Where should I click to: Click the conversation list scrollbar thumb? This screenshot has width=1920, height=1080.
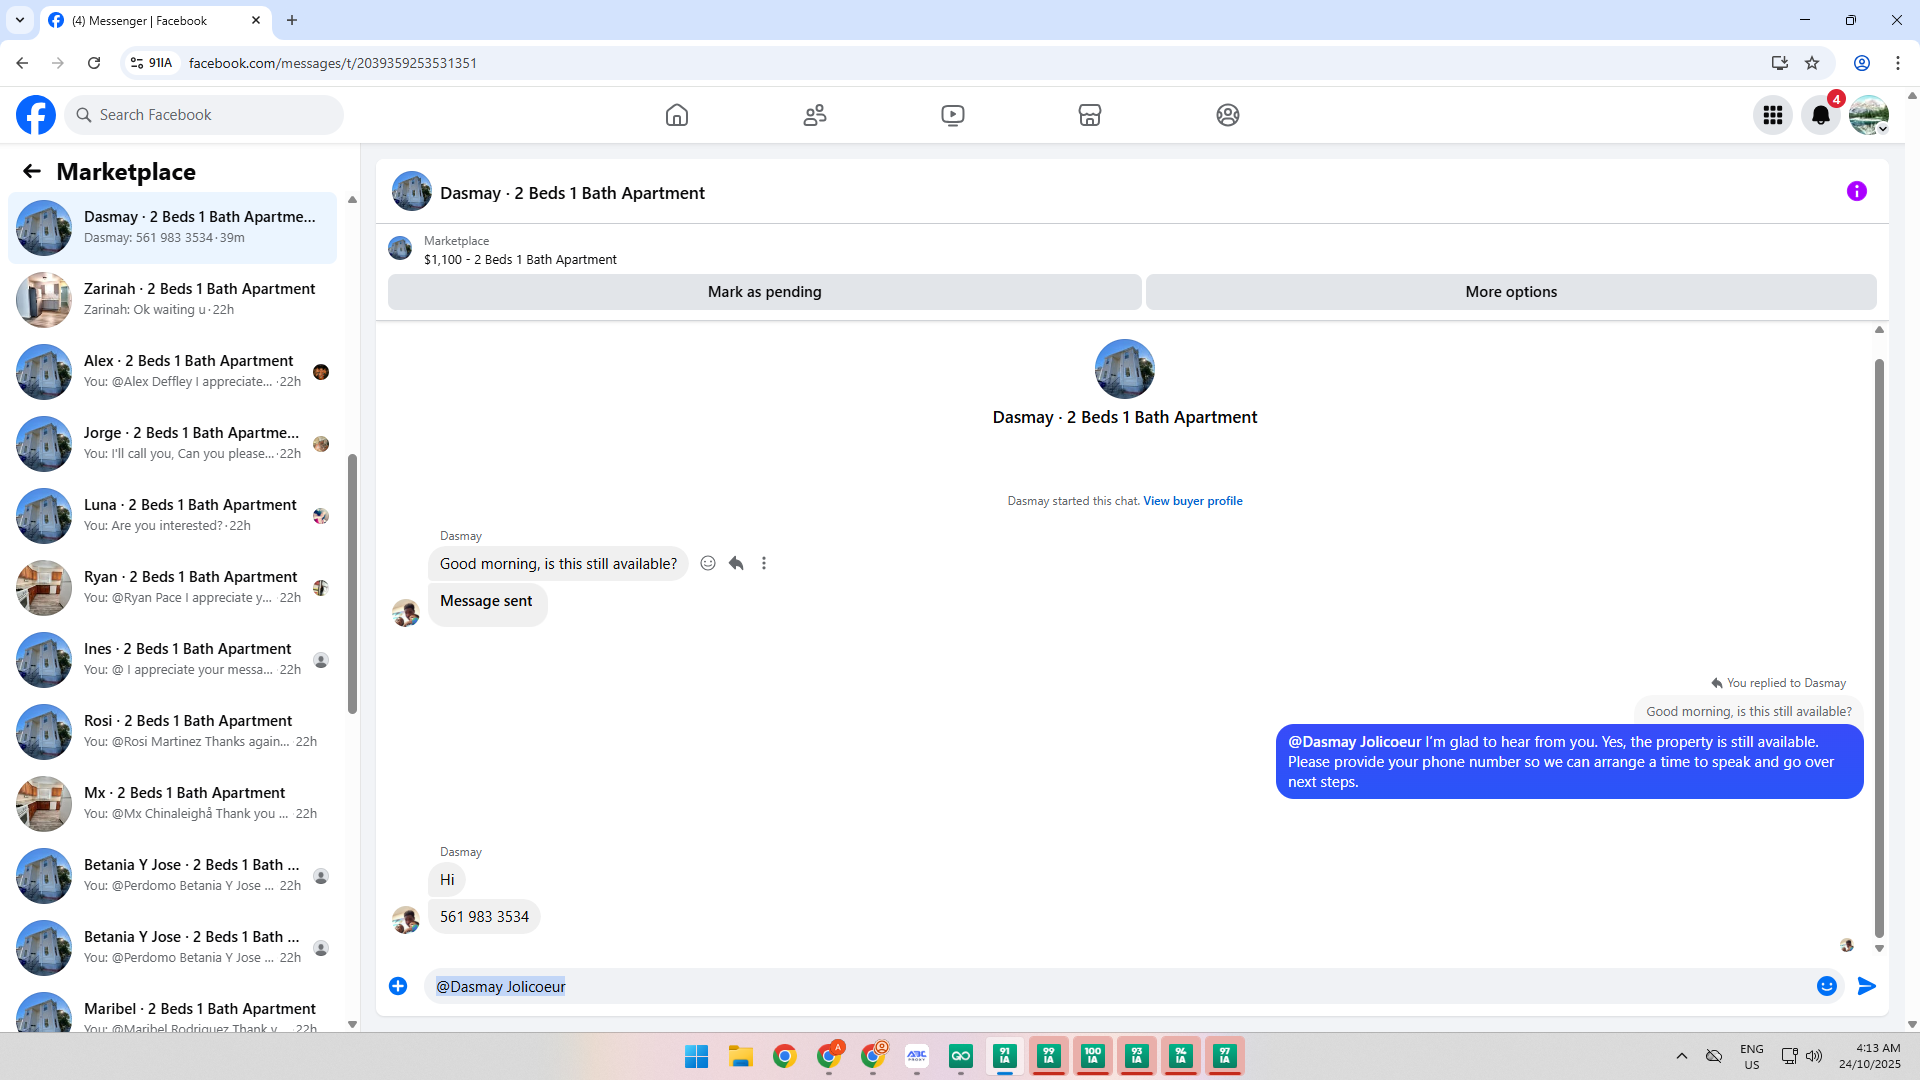pos(352,584)
